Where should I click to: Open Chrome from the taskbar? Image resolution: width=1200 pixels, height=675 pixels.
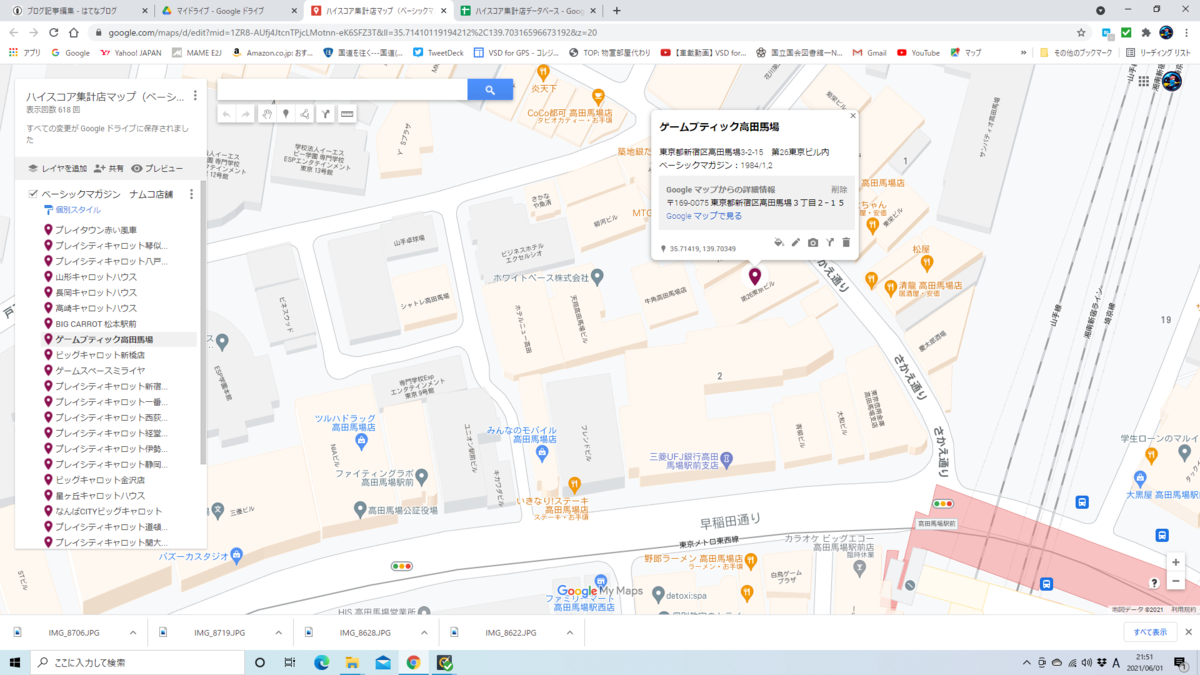tap(413, 662)
